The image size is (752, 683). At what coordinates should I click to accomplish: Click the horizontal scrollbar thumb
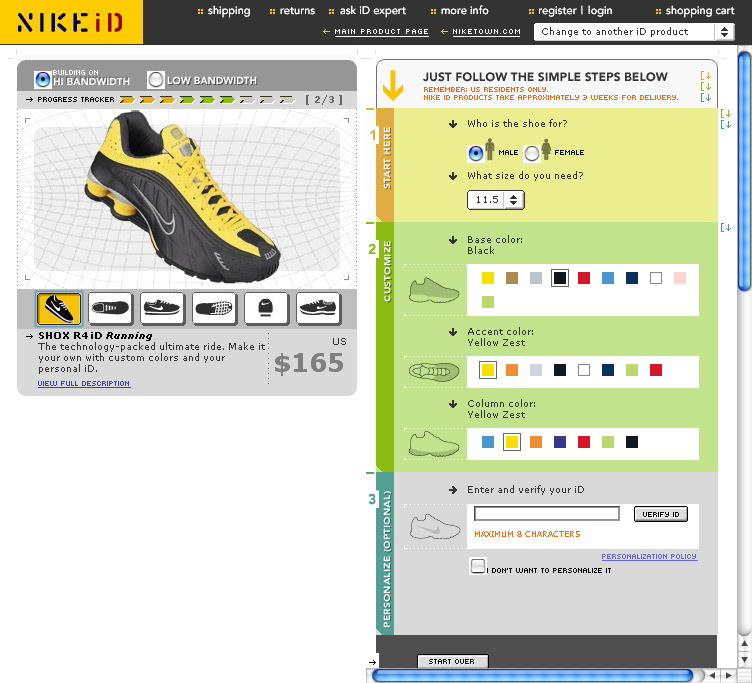pyautogui.click(x=532, y=676)
